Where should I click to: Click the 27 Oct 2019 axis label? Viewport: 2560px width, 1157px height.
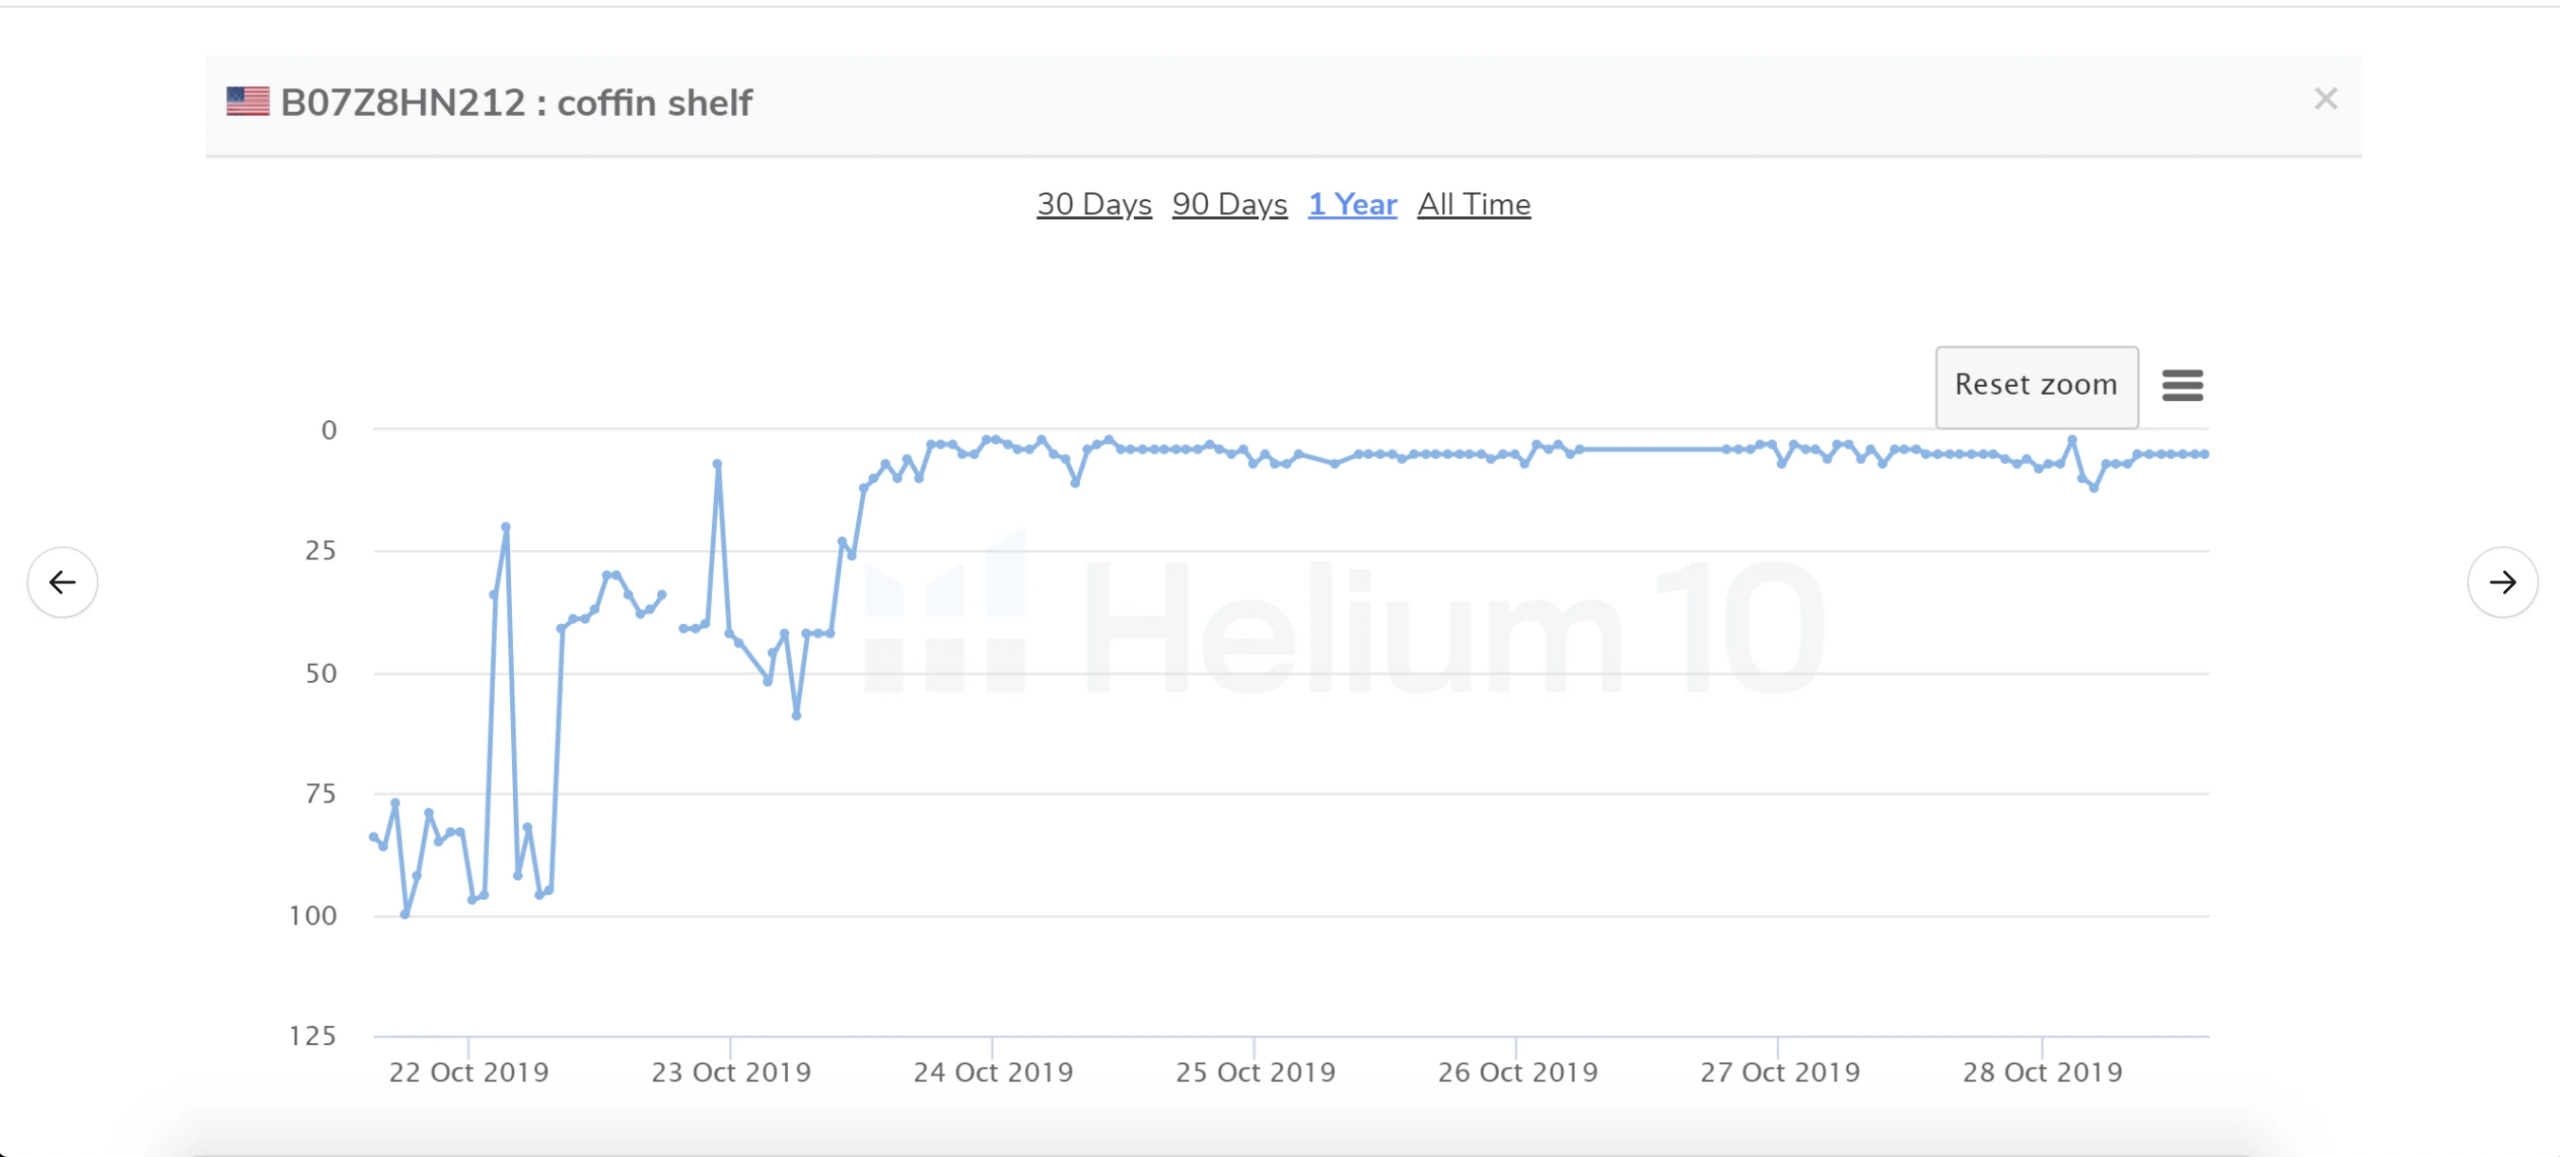pyautogui.click(x=1780, y=1072)
